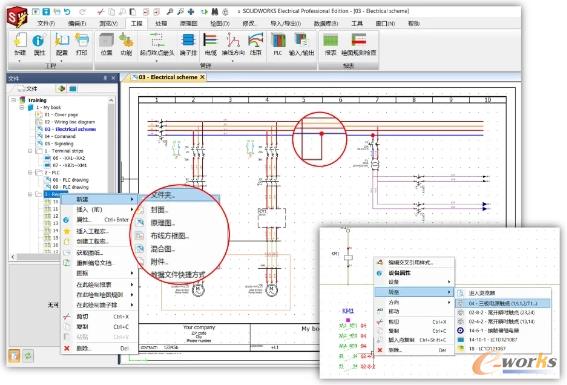Click the Print (打印) ribbon icon
The height and width of the screenshot is (385, 567).
pyautogui.click(x=81, y=44)
